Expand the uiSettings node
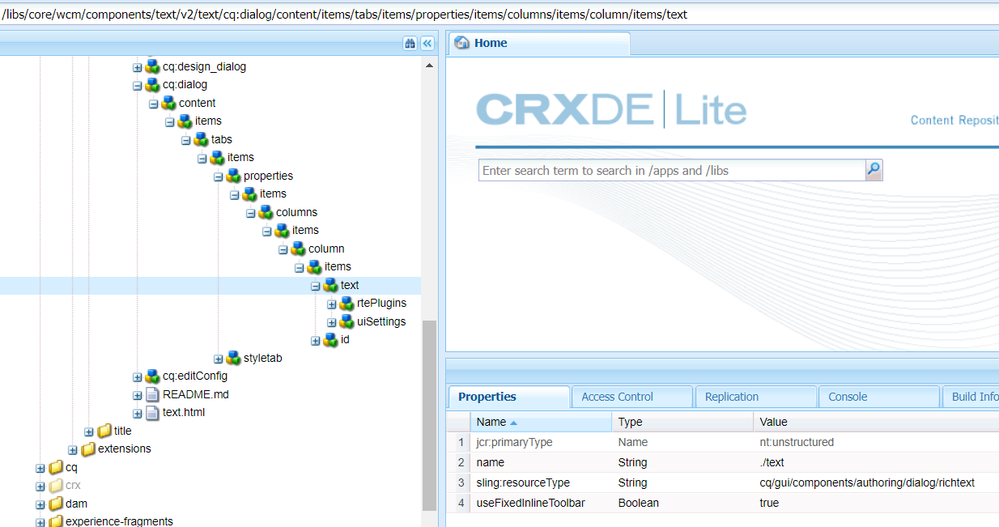 (x=332, y=322)
